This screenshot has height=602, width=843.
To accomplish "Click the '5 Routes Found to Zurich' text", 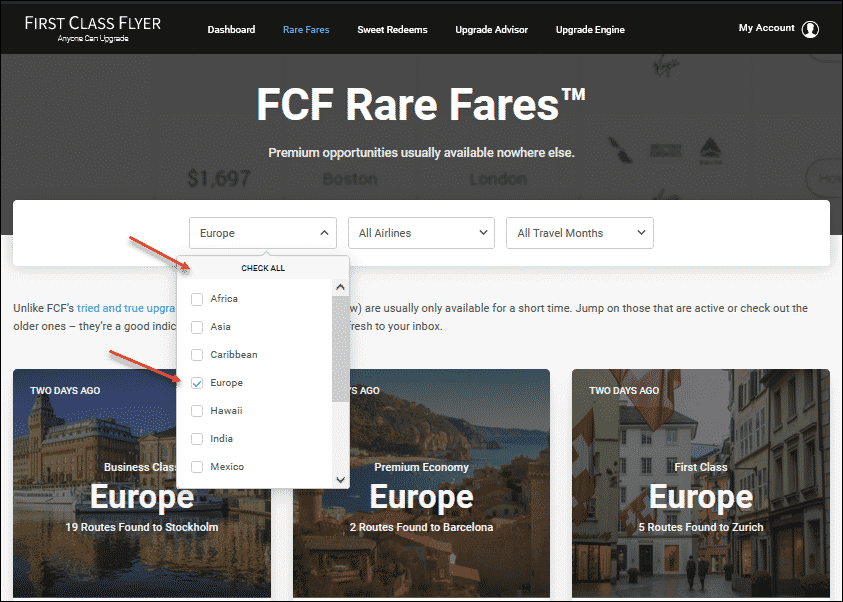I will (701, 527).
